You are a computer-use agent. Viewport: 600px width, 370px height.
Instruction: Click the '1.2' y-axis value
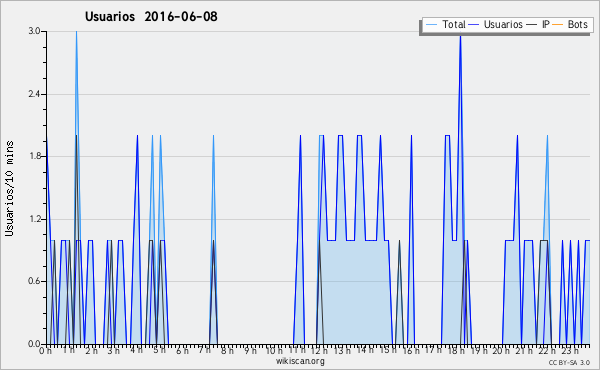point(35,219)
